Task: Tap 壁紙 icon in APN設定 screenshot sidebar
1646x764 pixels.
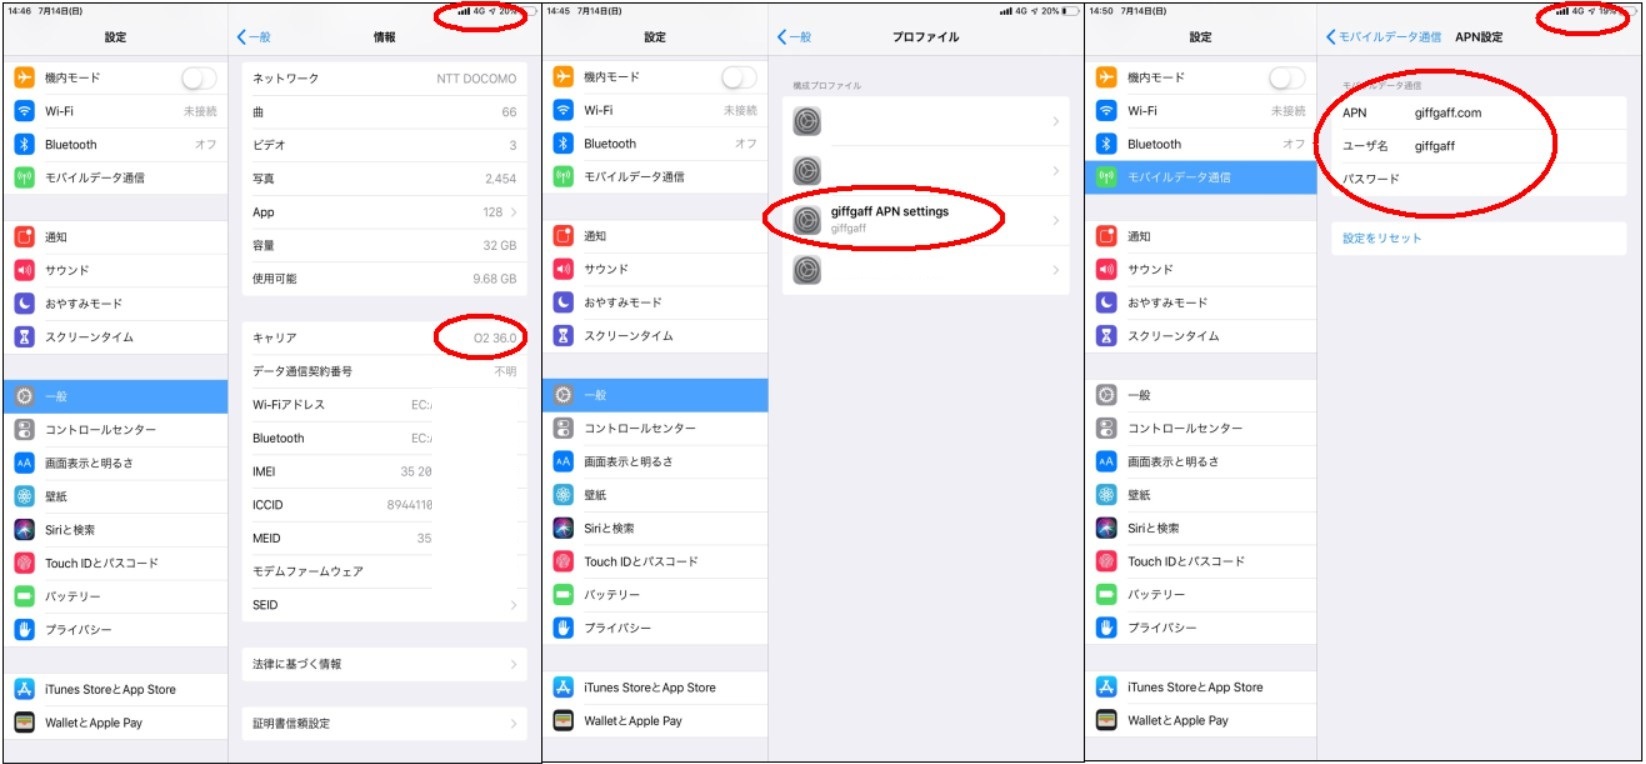Action: pyautogui.click(x=1106, y=494)
